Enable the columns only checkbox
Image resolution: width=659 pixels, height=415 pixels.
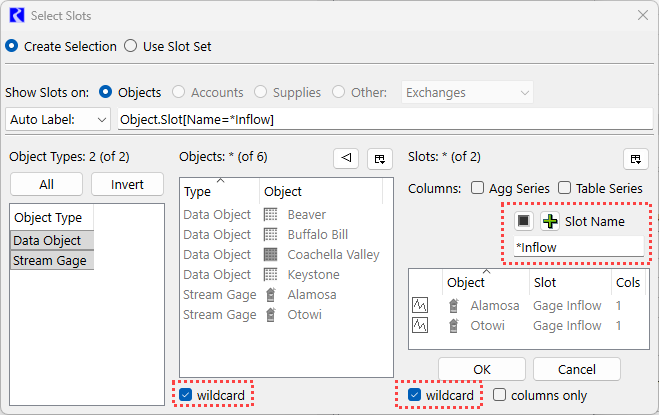pyautogui.click(x=500, y=395)
